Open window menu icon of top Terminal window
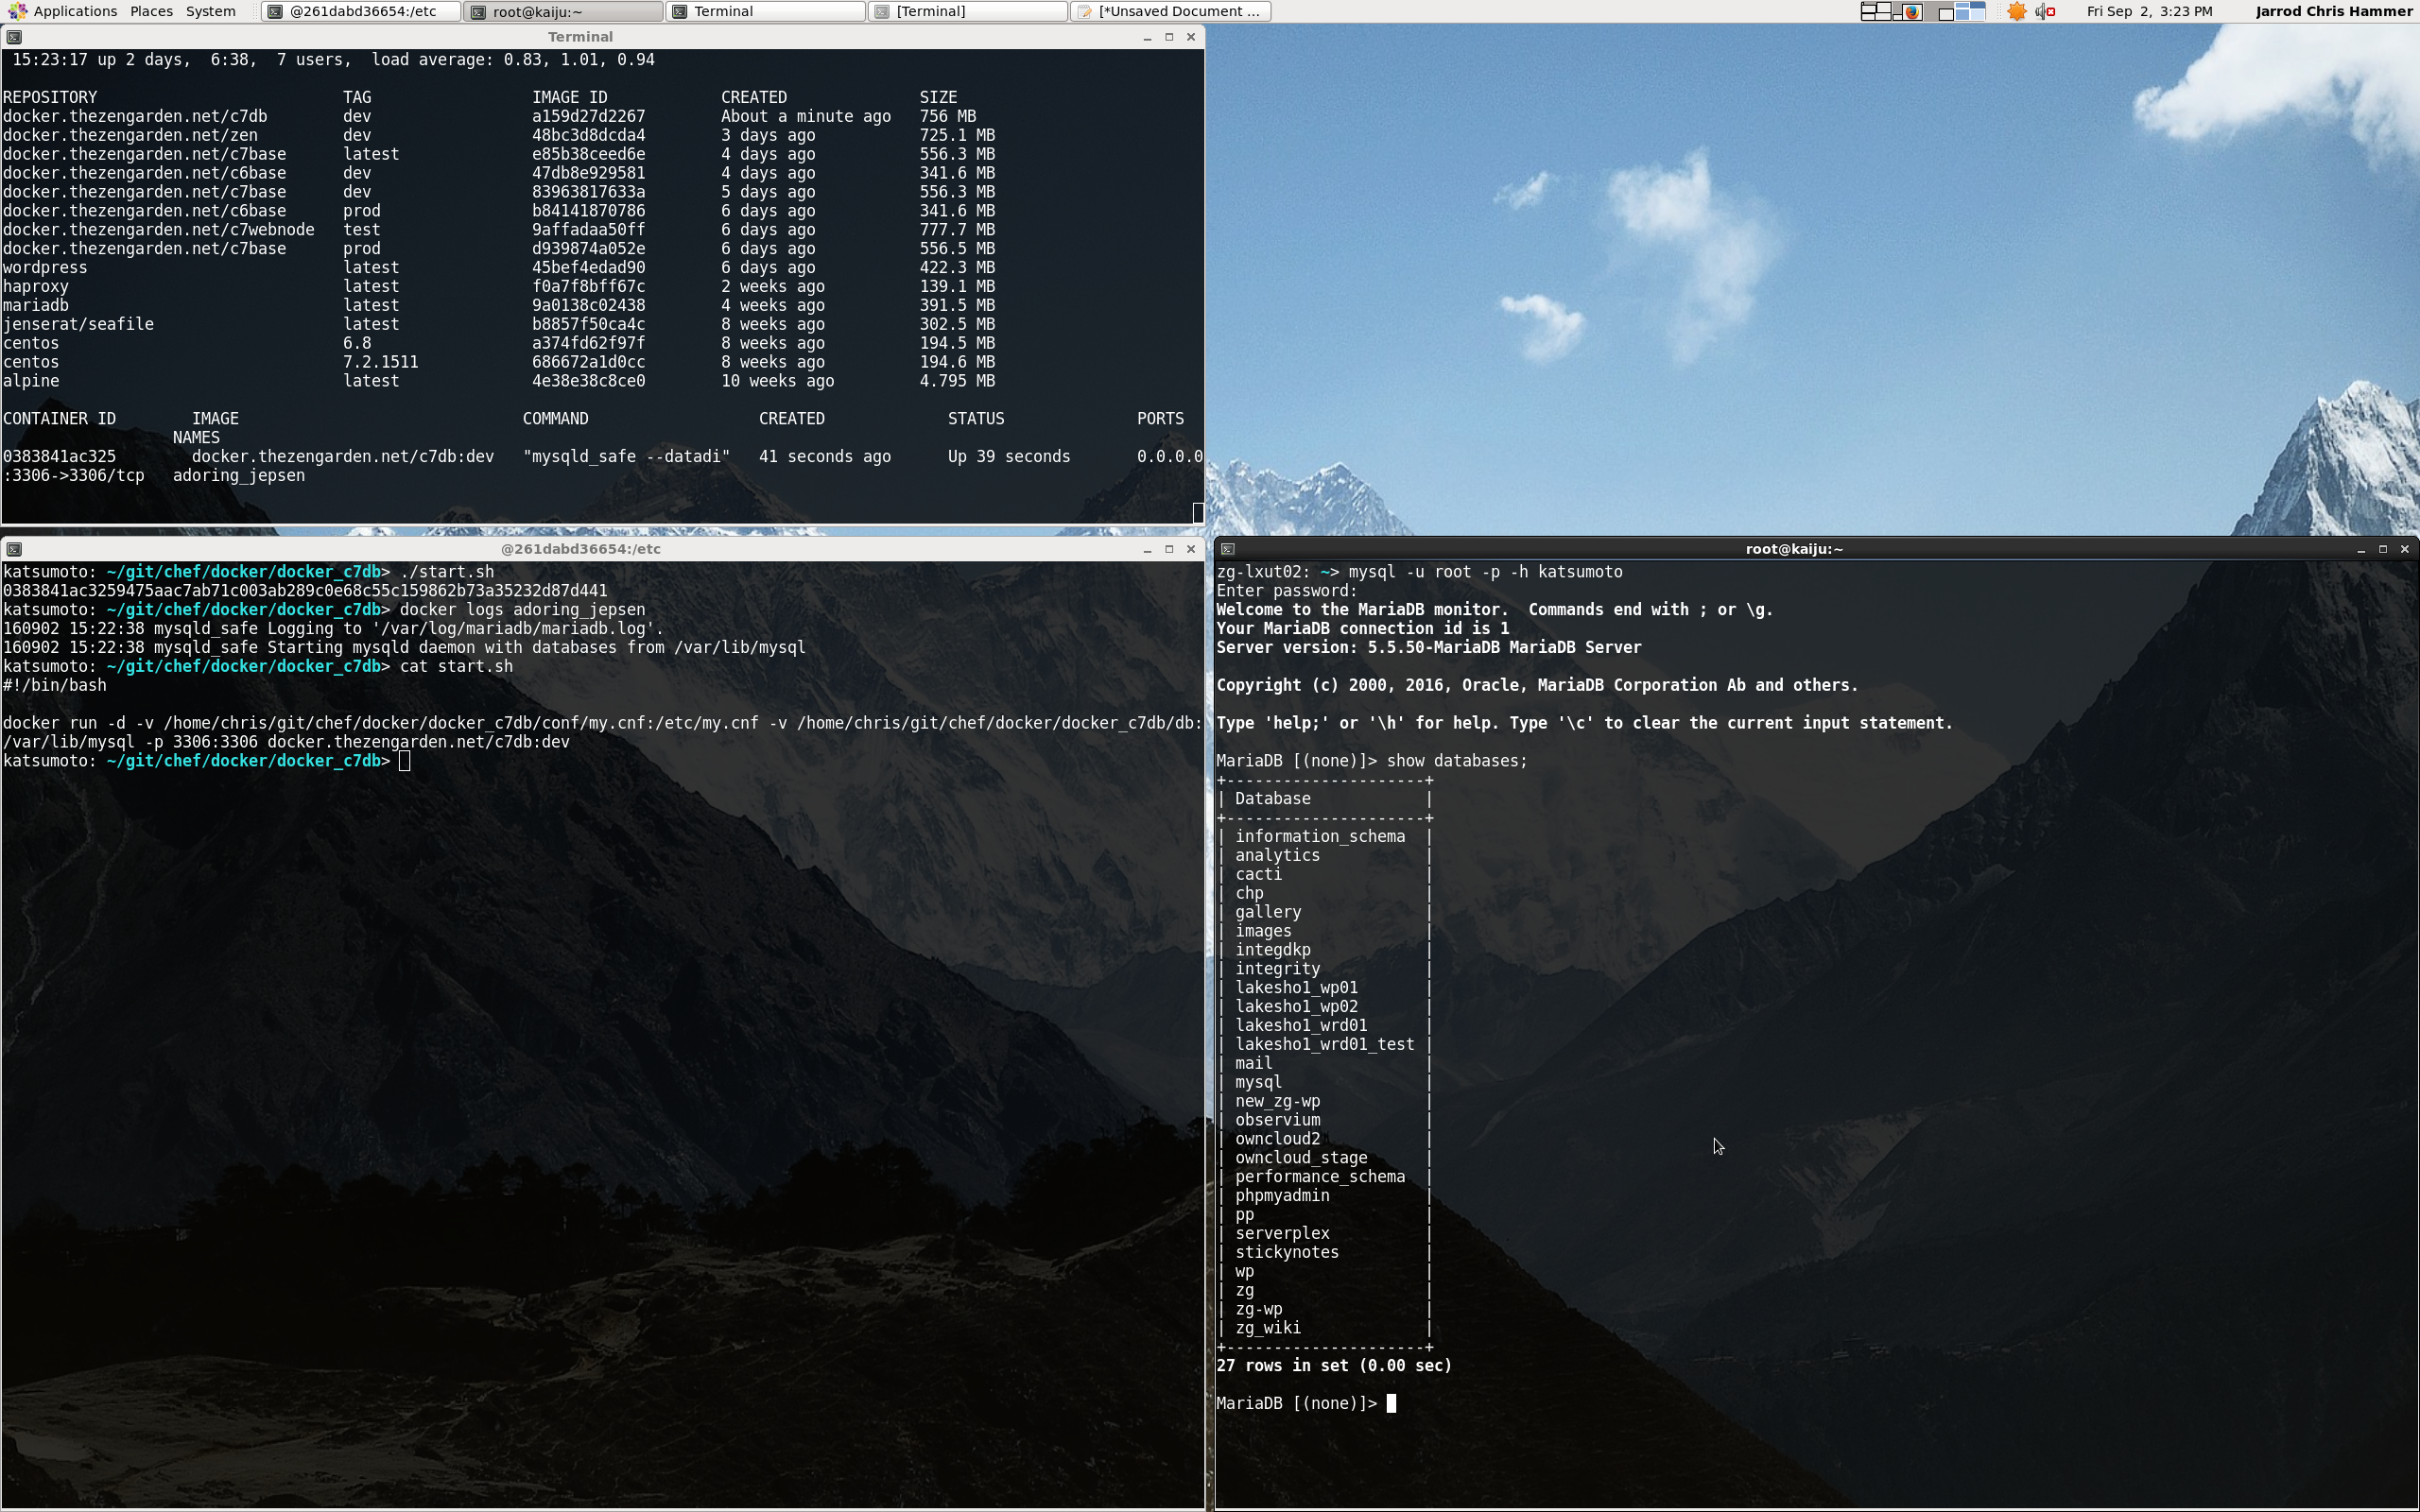This screenshot has height=1512, width=2420. (x=13, y=37)
